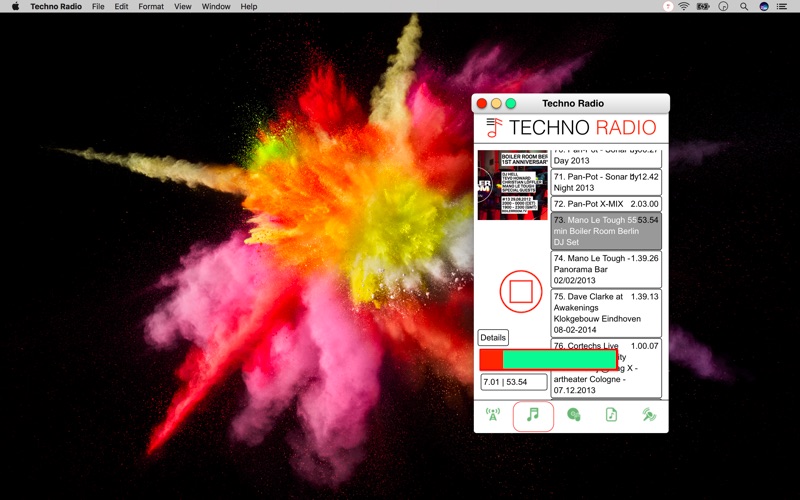Screen dimensions: 800x500
Task: Open Spotlight search magnifier
Action: (744, 7)
